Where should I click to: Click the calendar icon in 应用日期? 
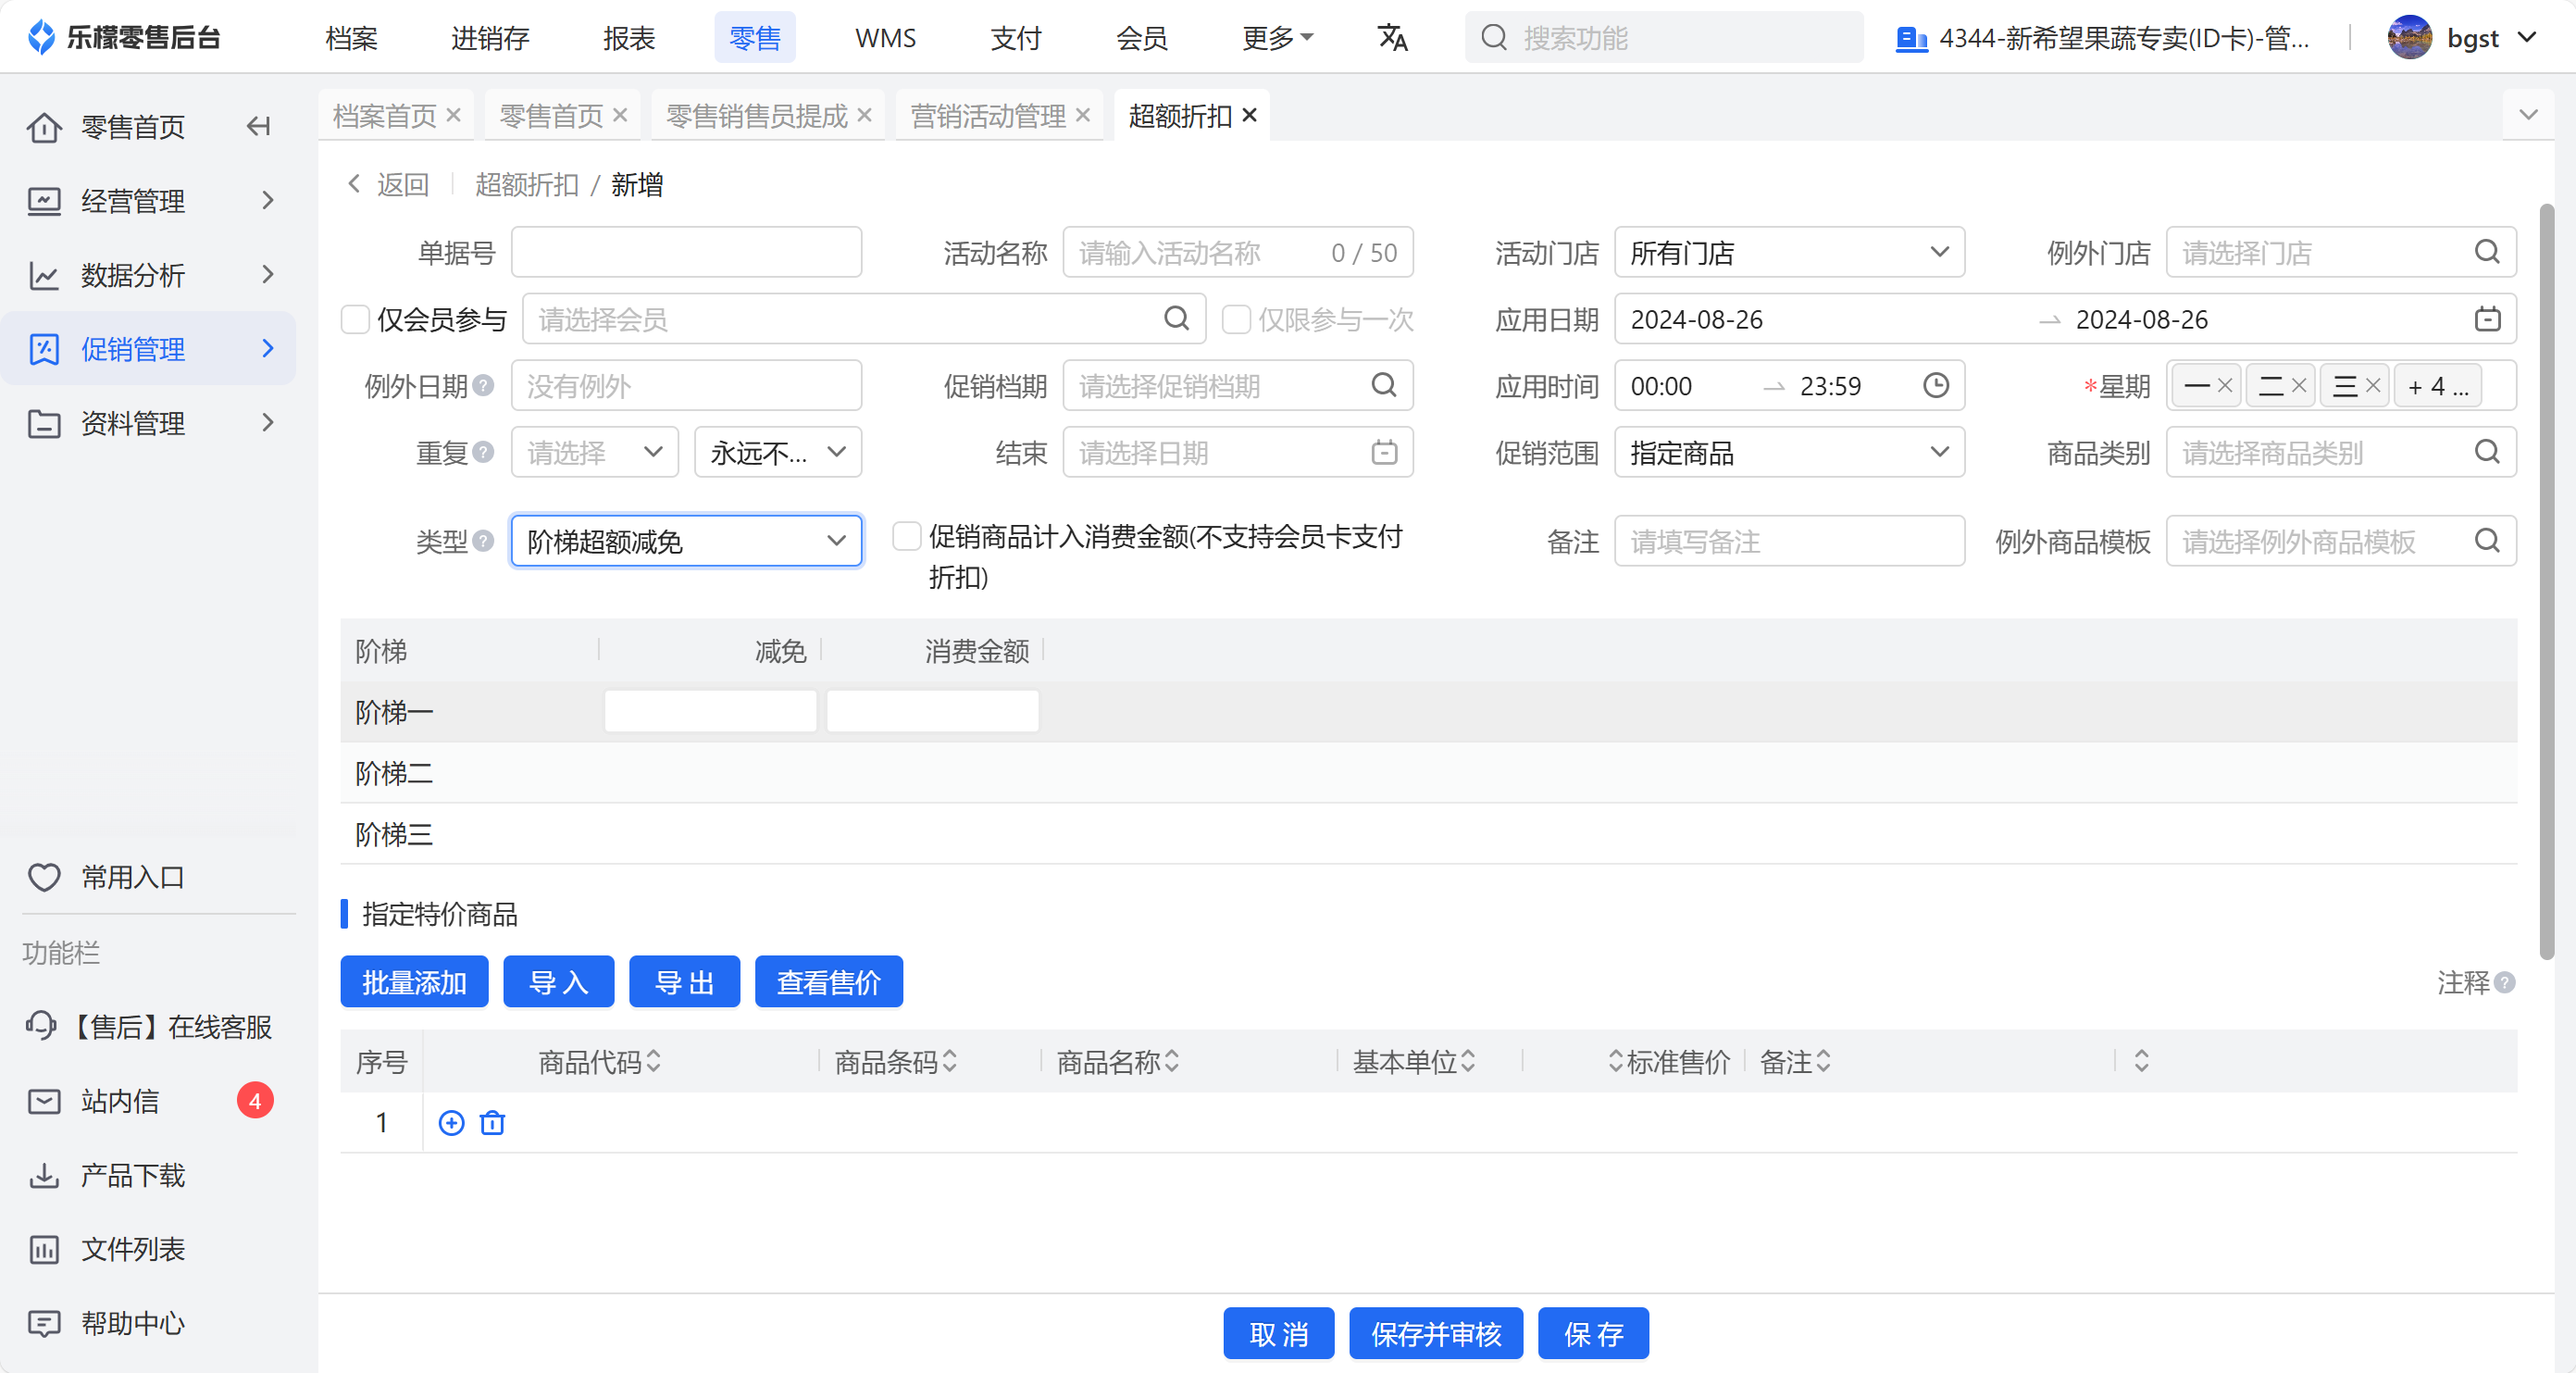click(x=2487, y=319)
